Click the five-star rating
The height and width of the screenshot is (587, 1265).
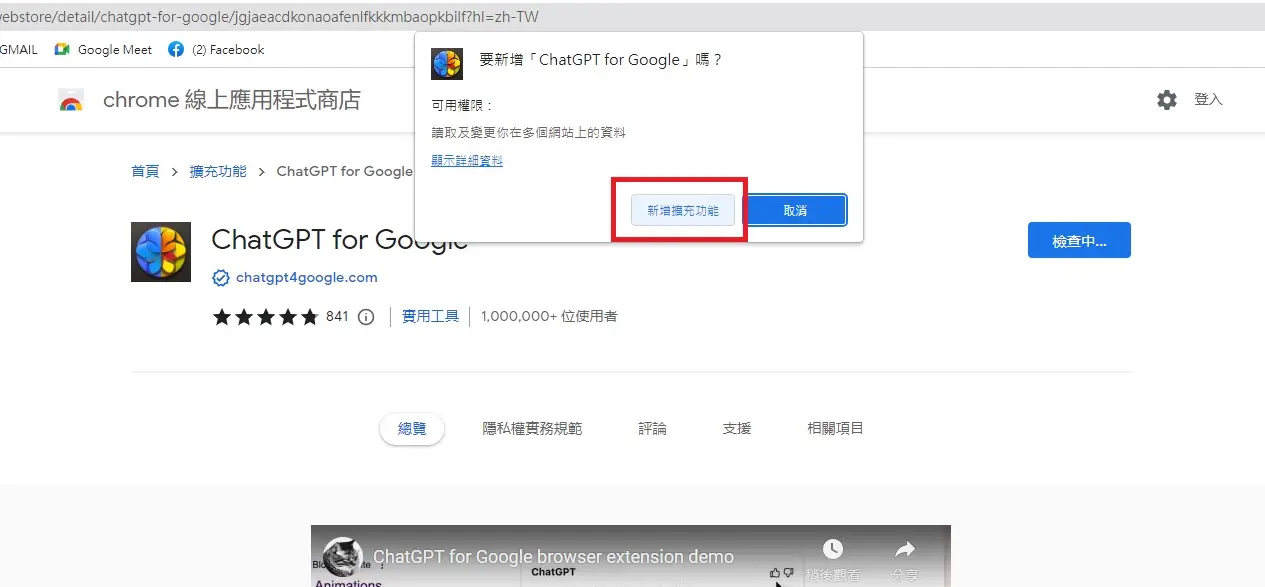(x=265, y=317)
